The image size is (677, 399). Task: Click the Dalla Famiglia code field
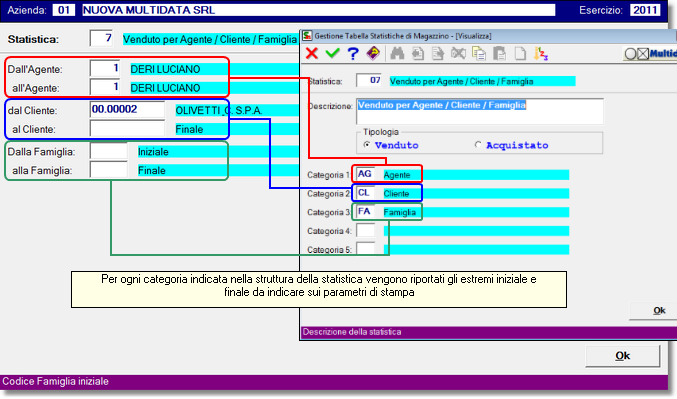click(x=108, y=151)
